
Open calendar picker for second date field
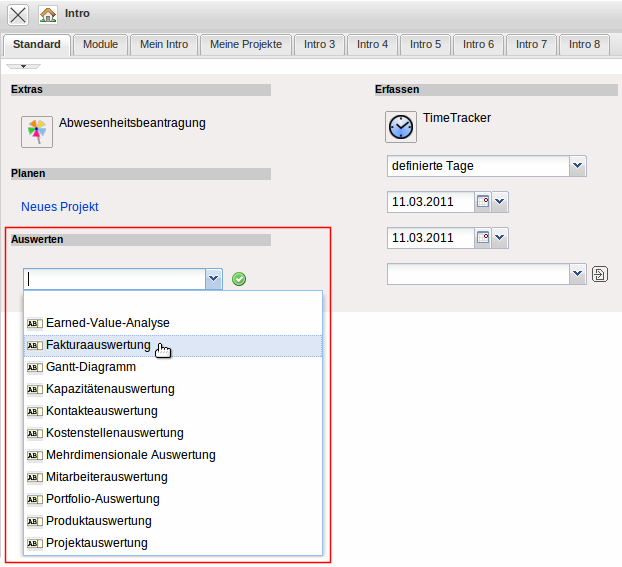coord(482,238)
